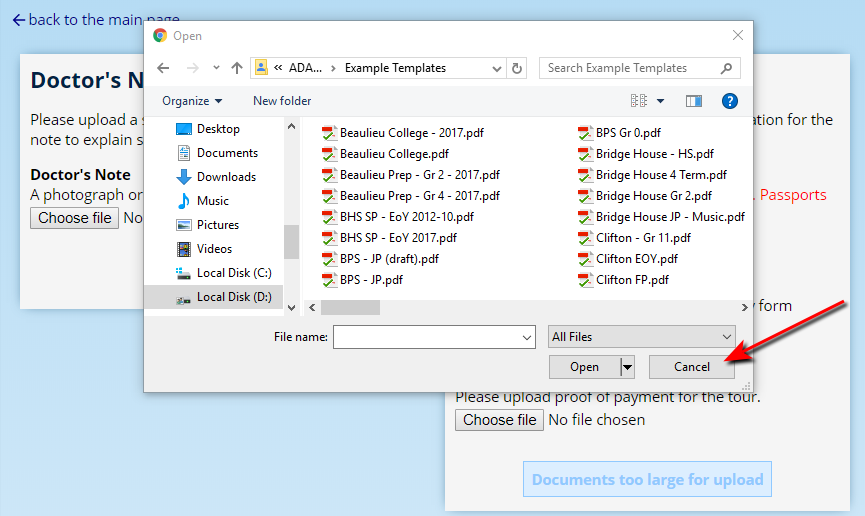The width and height of the screenshot is (865, 516).
Task: Expand the Open button split arrow
Action: 628,367
